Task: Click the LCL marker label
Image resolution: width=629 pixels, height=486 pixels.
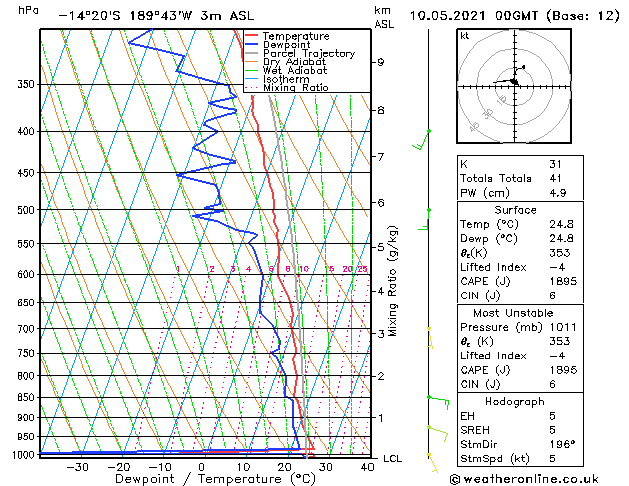Action: tap(393, 458)
